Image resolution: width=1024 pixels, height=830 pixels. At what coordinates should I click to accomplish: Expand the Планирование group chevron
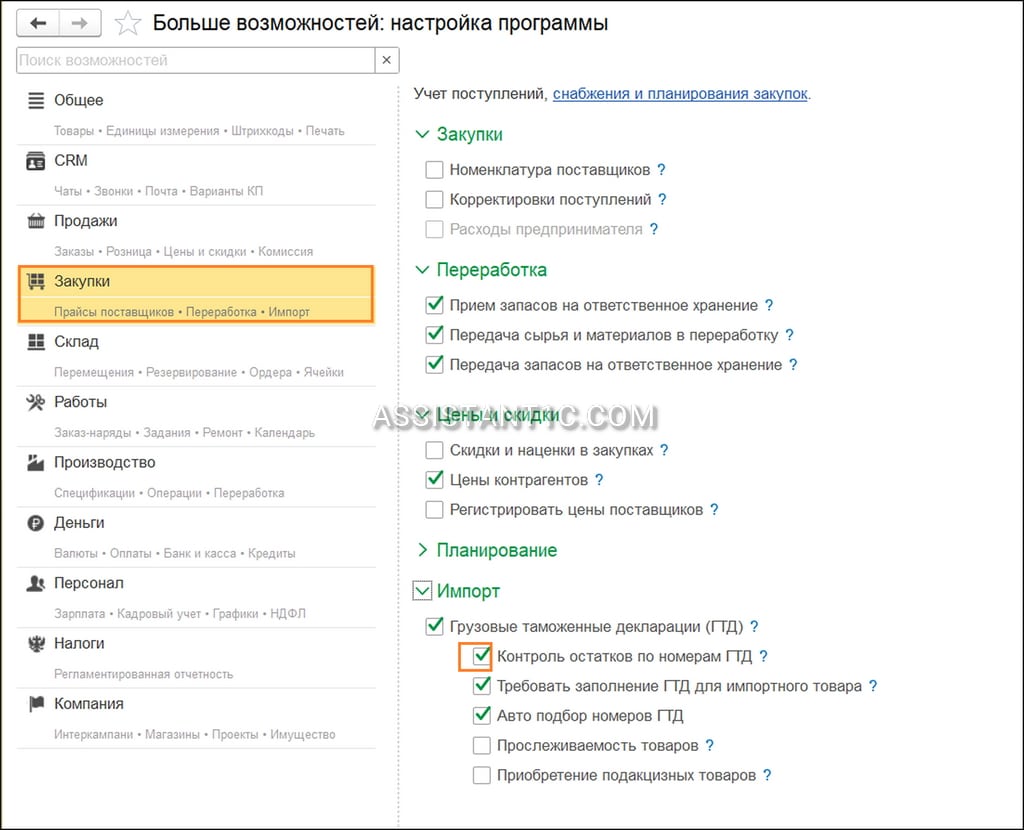pos(423,550)
